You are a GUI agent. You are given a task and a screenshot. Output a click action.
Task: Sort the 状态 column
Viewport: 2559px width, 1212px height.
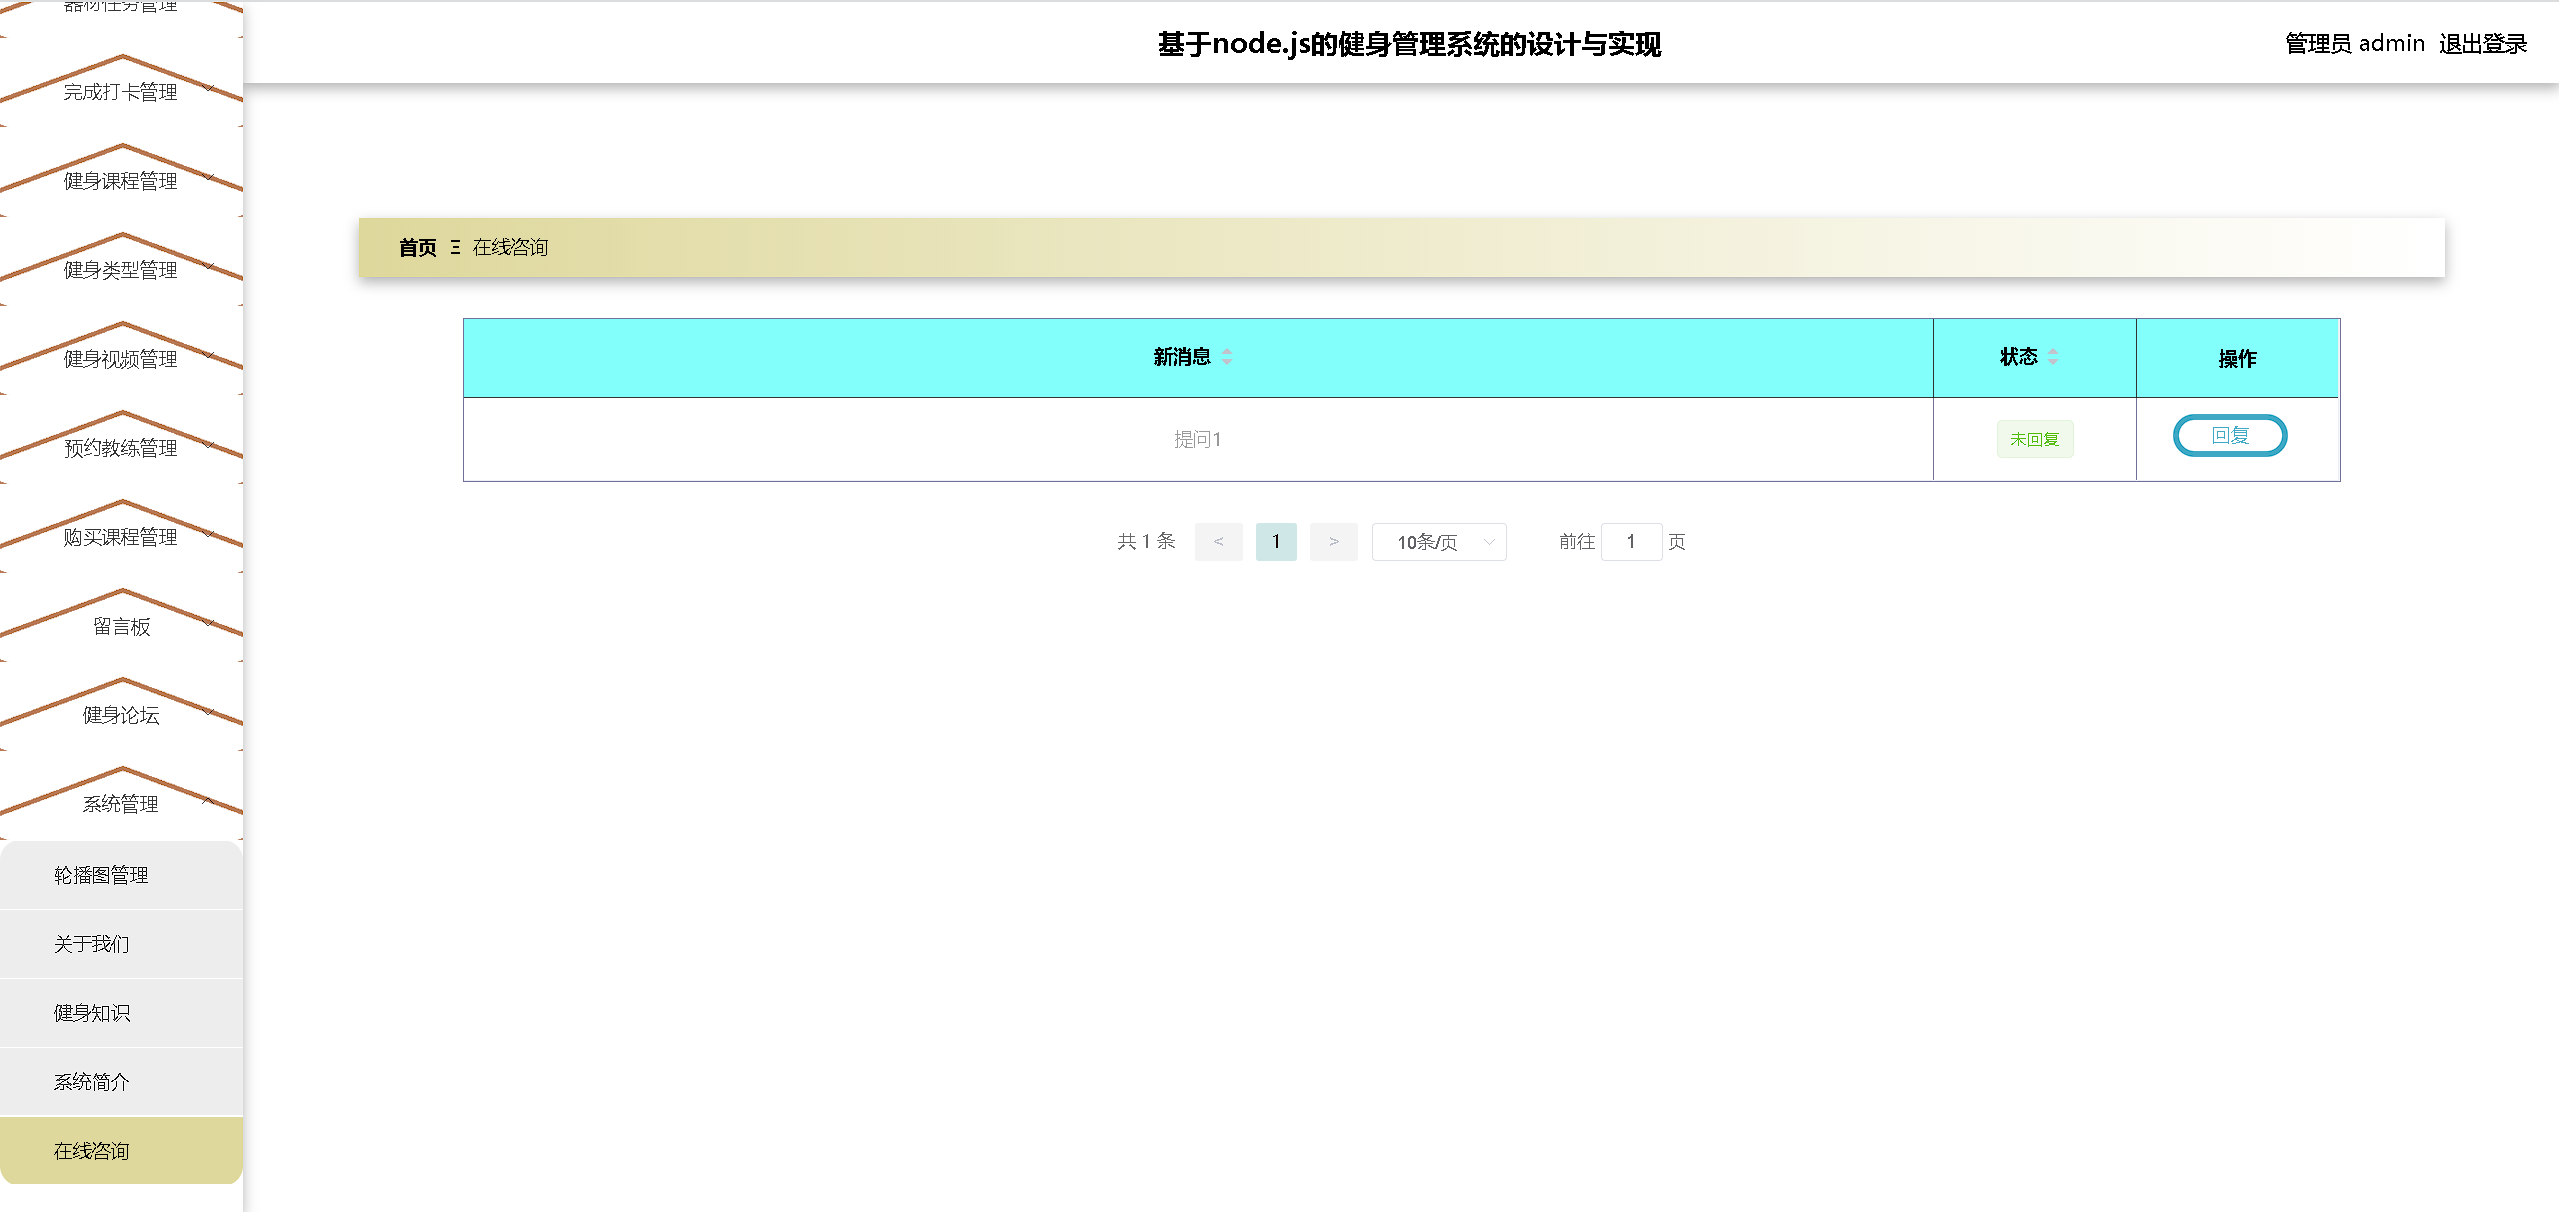pos(2052,357)
